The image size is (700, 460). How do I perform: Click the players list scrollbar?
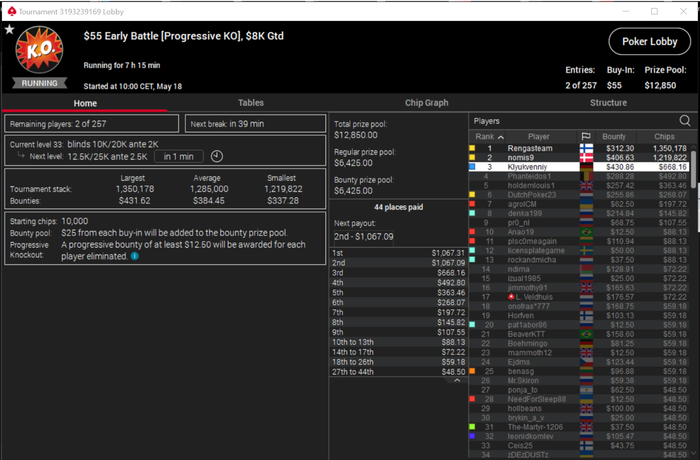click(x=693, y=169)
